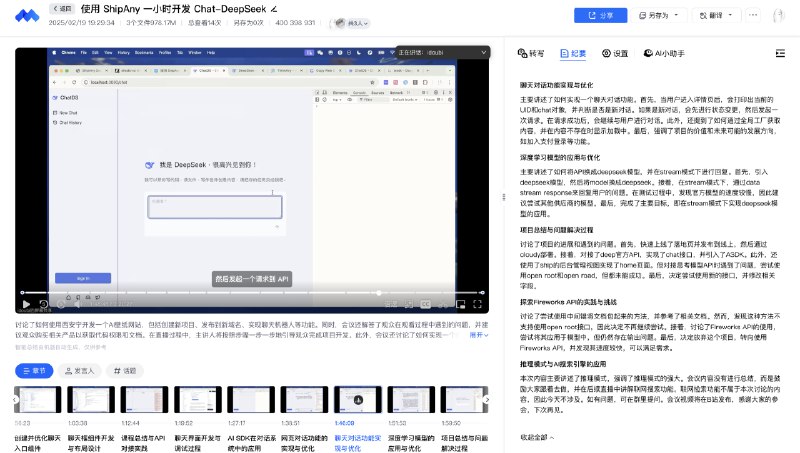Open the AI Assistant (AI小助手) tab
The image size is (800, 453).
664,53
